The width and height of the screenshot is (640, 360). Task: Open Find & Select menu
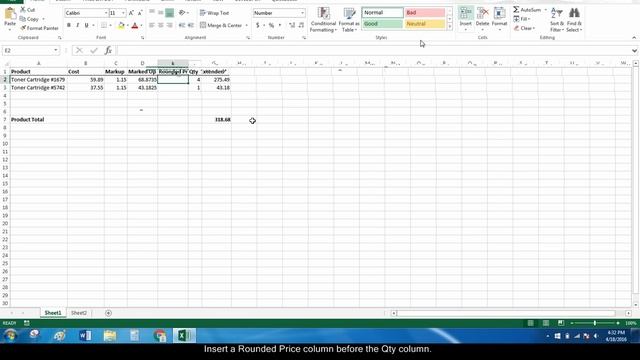[x=574, y=20]
